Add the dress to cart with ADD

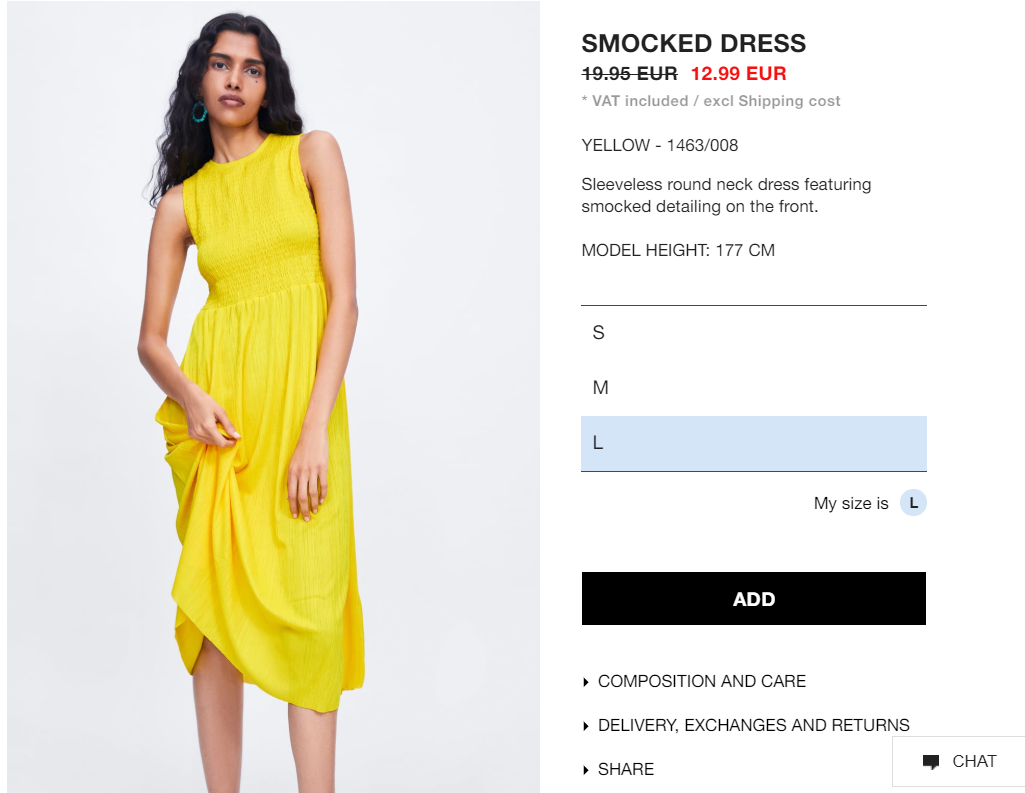point(754,598)
